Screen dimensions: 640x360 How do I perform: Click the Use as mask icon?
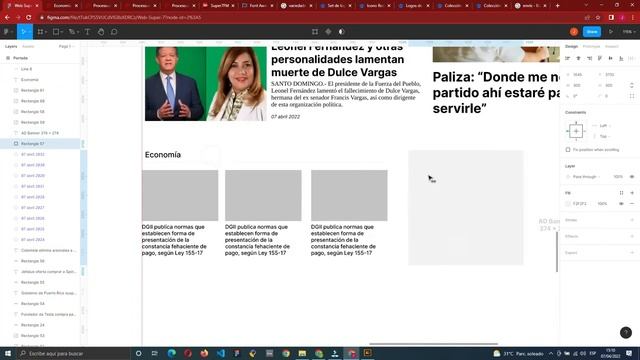[x=342, y=31]
